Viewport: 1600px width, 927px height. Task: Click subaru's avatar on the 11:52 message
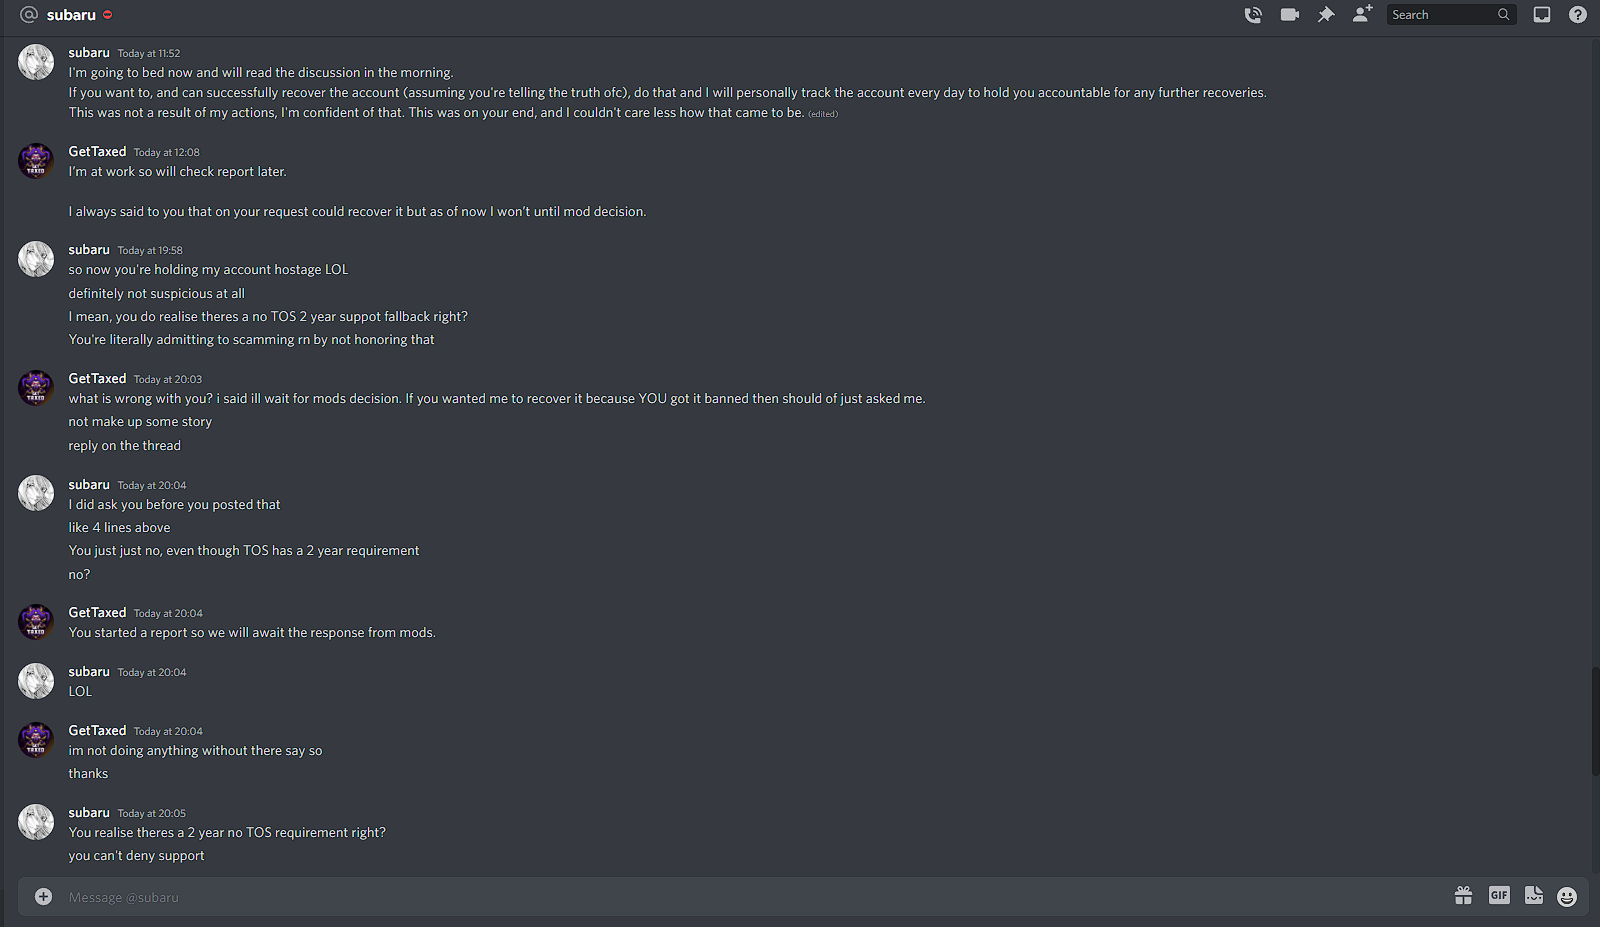click(x=36, y=62)
